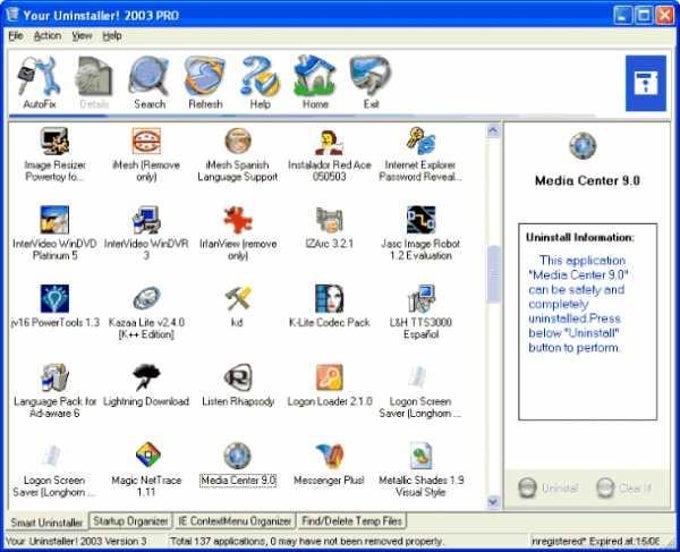The width and height of the screenshot is (680, 552).
Task: Open the Help menu
Action: [x=112, y=36]
